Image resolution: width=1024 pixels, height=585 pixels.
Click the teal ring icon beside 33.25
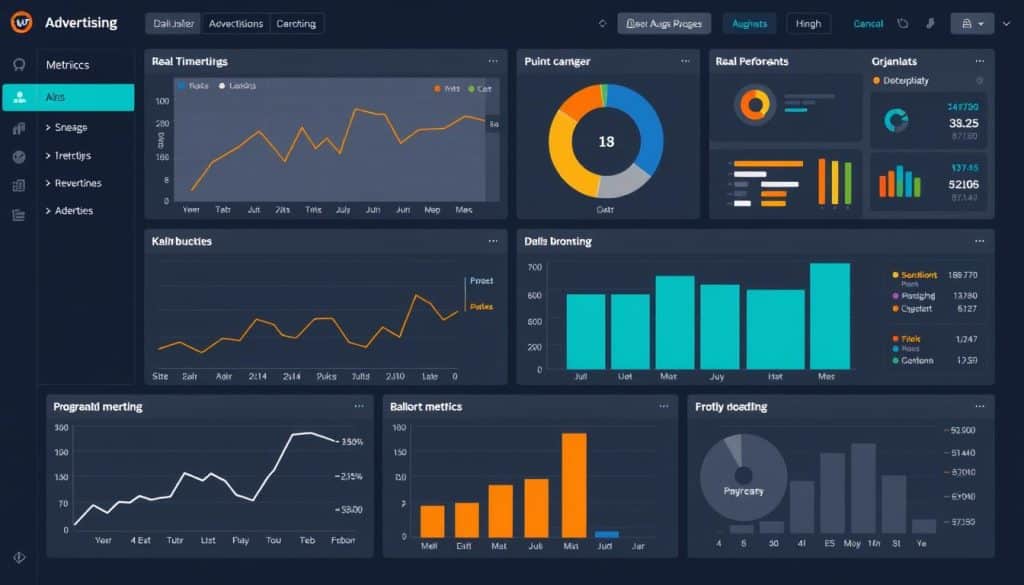click(896, 120)
